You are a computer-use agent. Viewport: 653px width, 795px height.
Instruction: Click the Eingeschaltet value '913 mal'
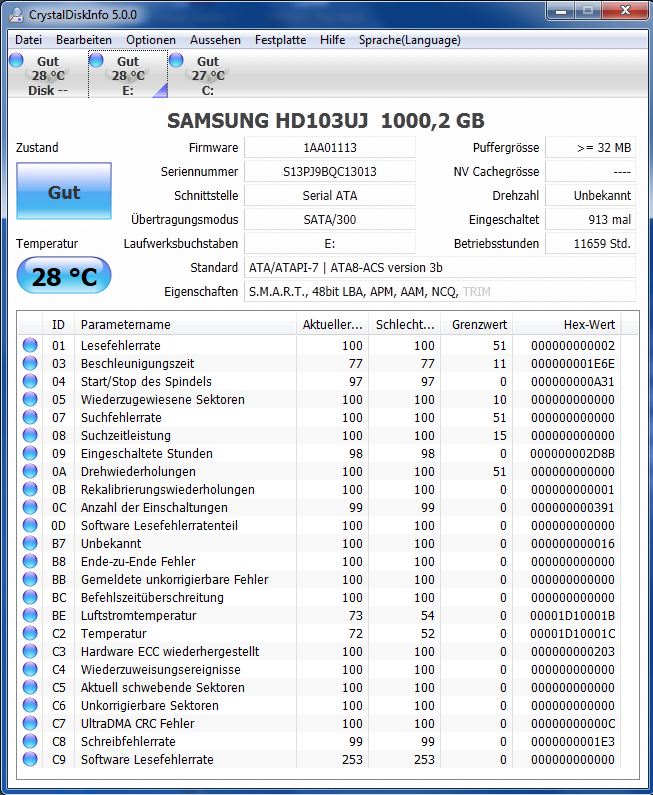click(590, 220)
